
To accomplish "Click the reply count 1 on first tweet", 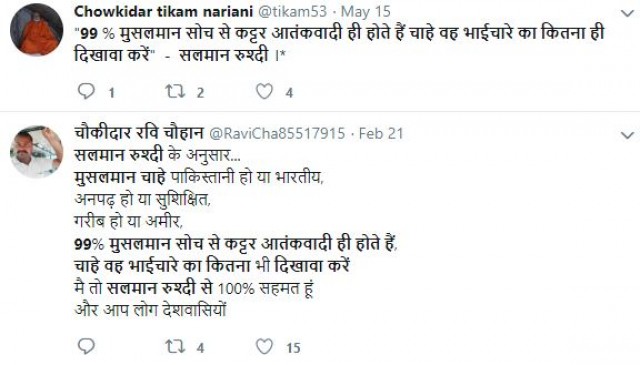I will (111, 93).
